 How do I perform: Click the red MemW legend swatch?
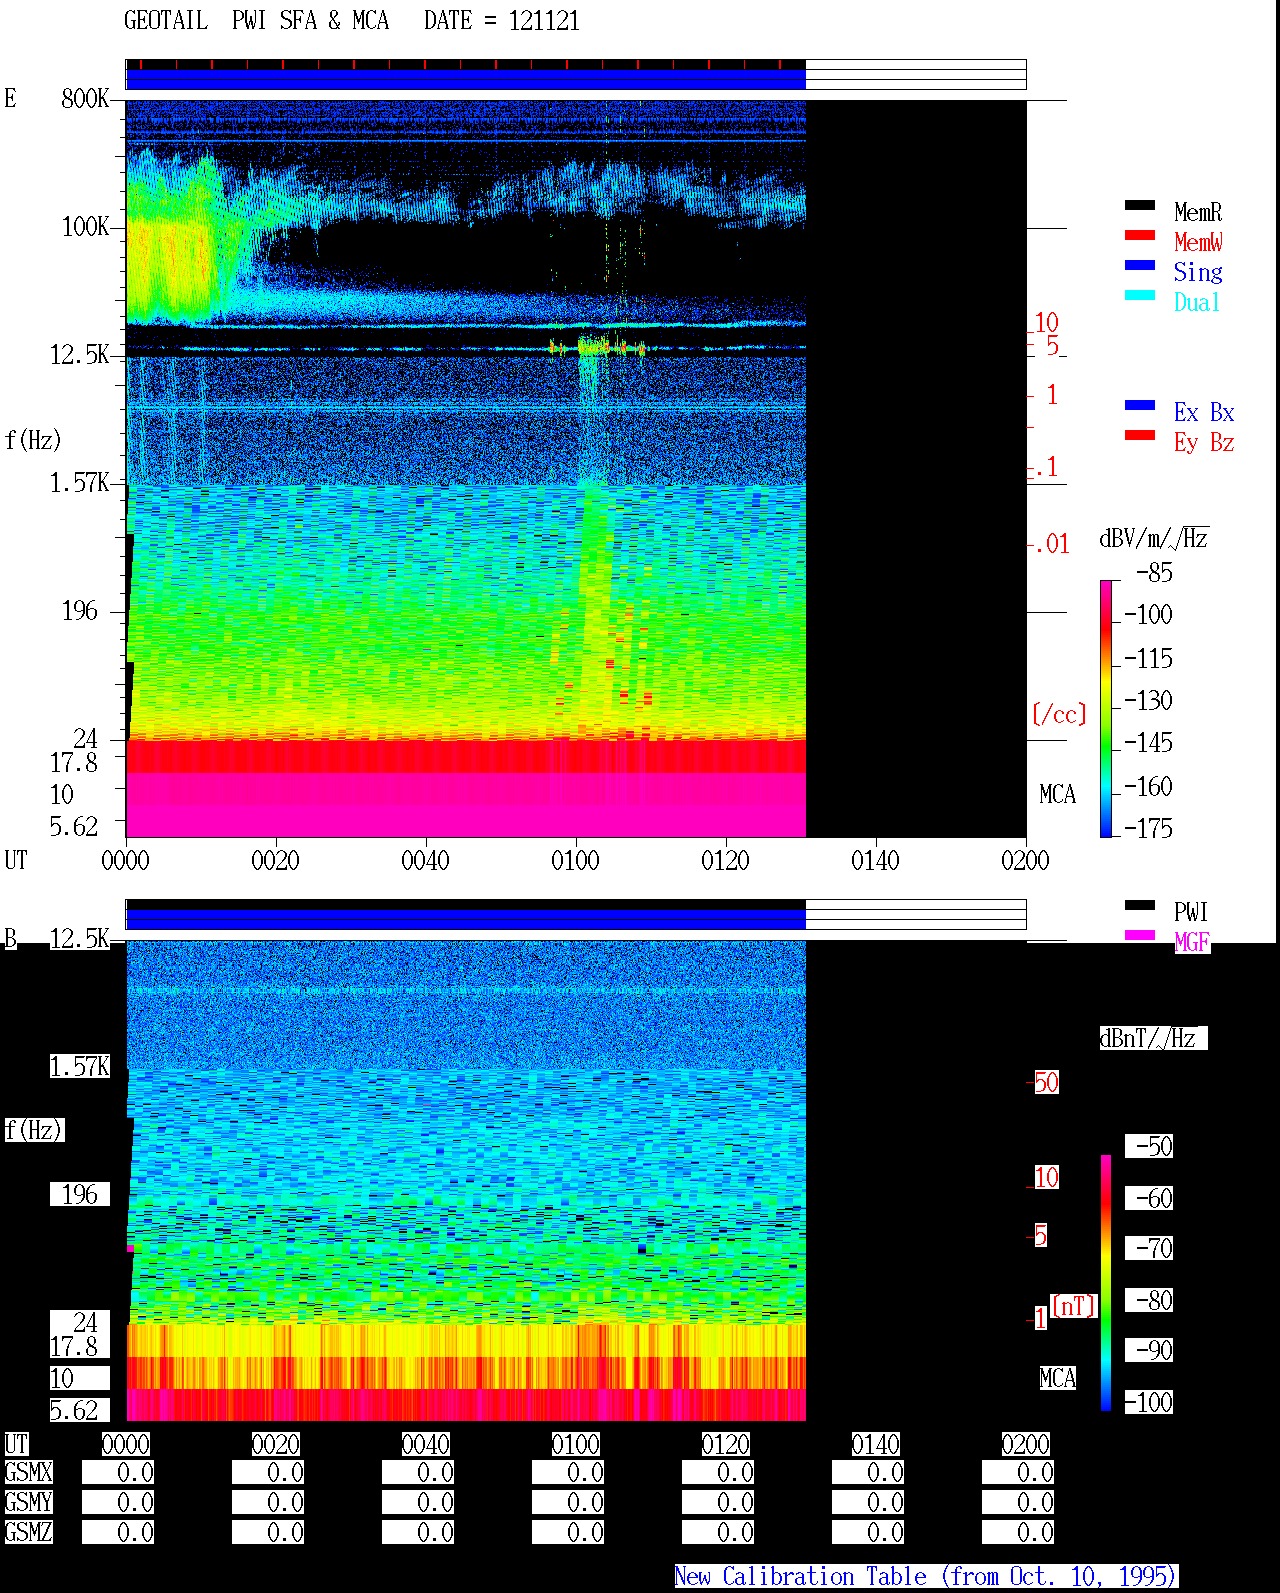click(1140, 235)
